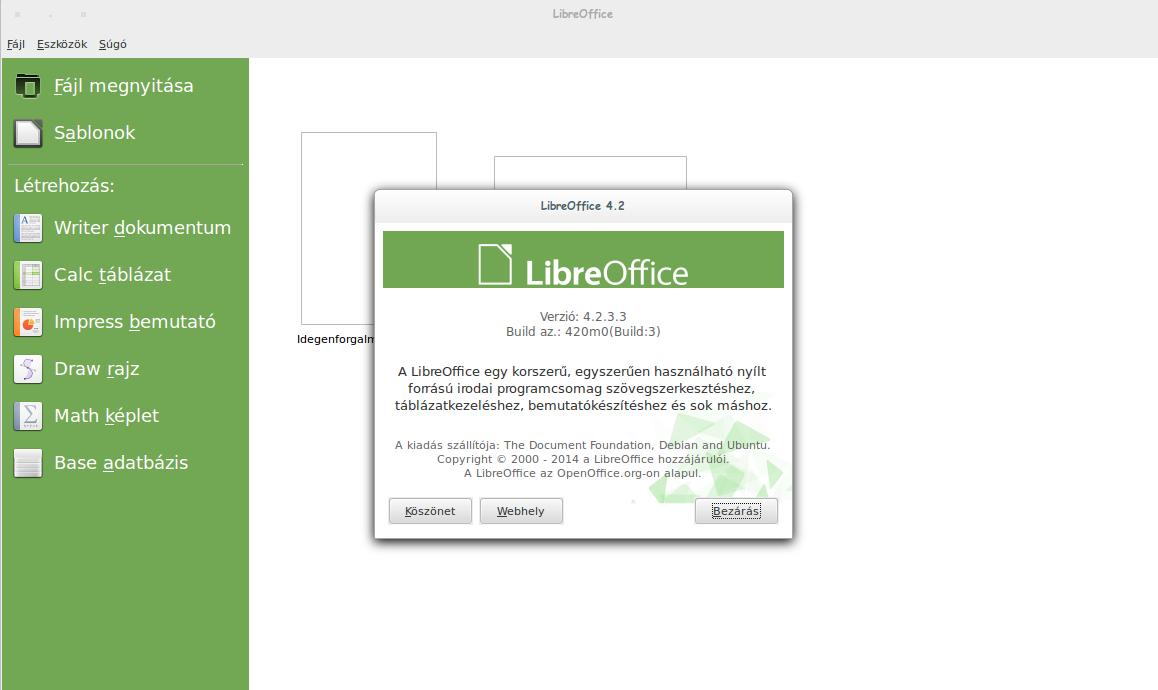Screen dimensions: 1158x690
Task: Click the 'Build az.: 420m0(Build:3)' text
Action: coord(583,332)
